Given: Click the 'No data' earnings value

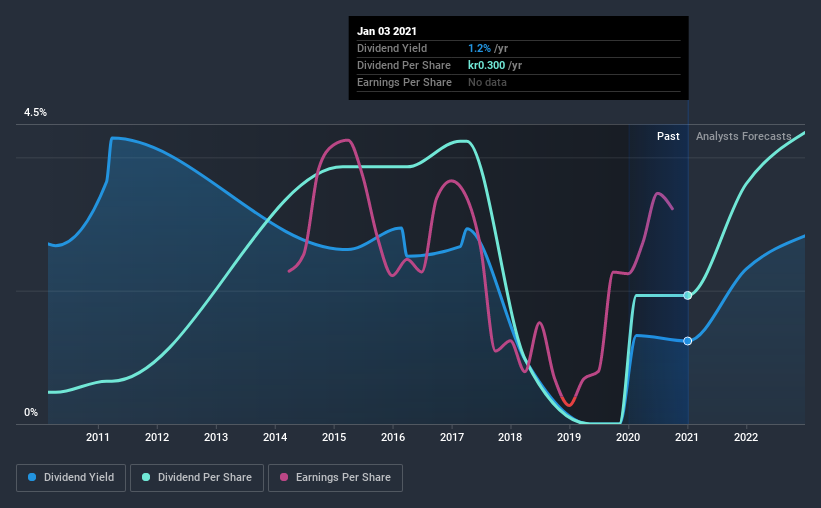Looking at the screenshot, I should (487, 82).
